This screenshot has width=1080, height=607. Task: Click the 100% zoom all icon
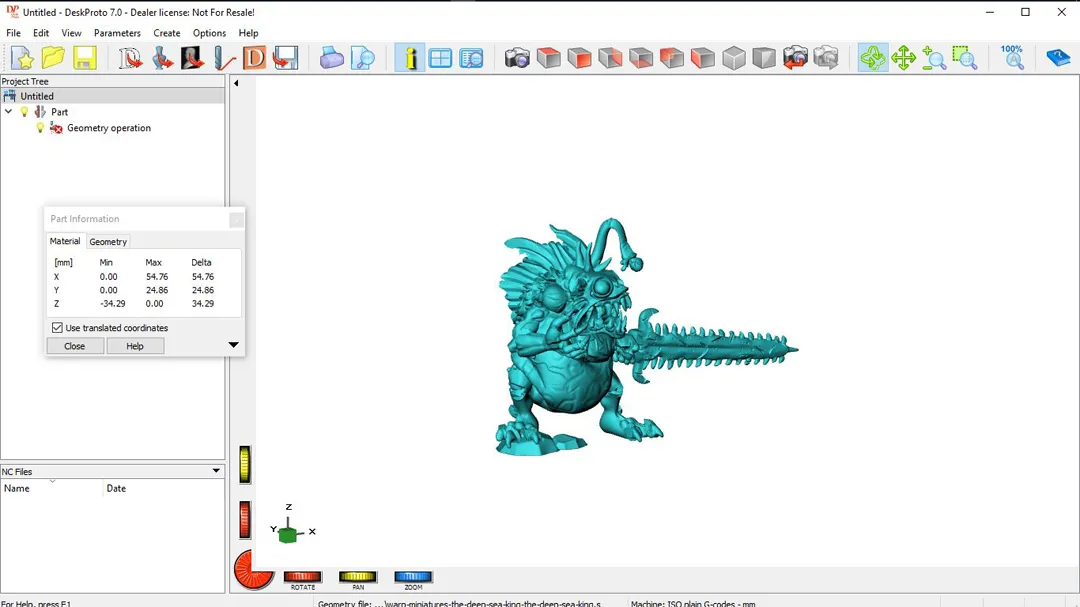pos(1012,58)
